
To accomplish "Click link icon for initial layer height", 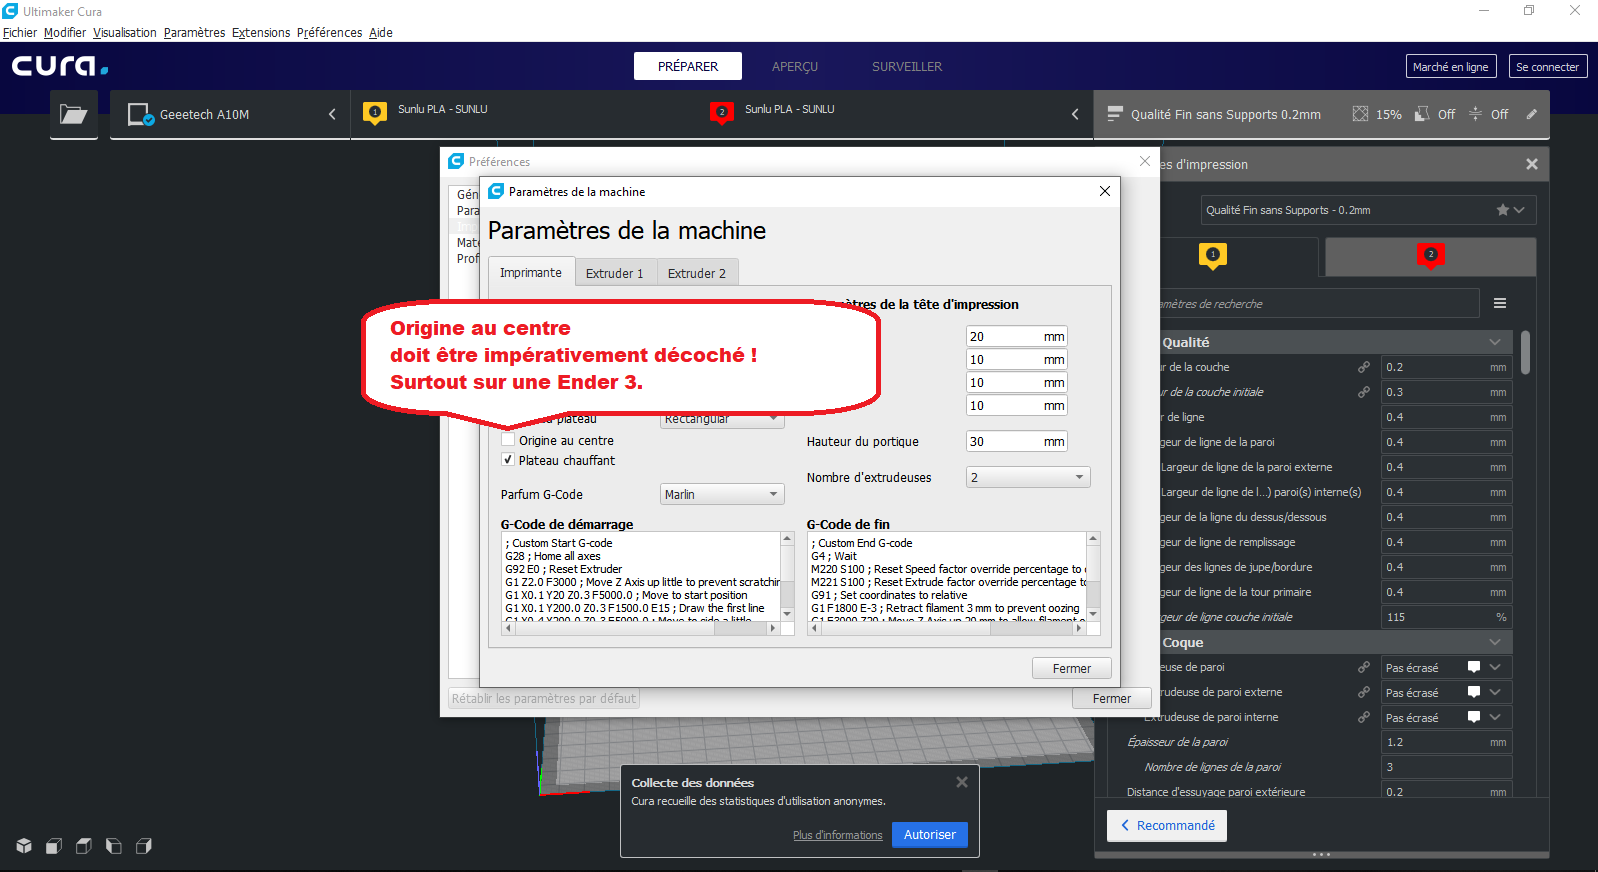I will (x=1363, y=392).
